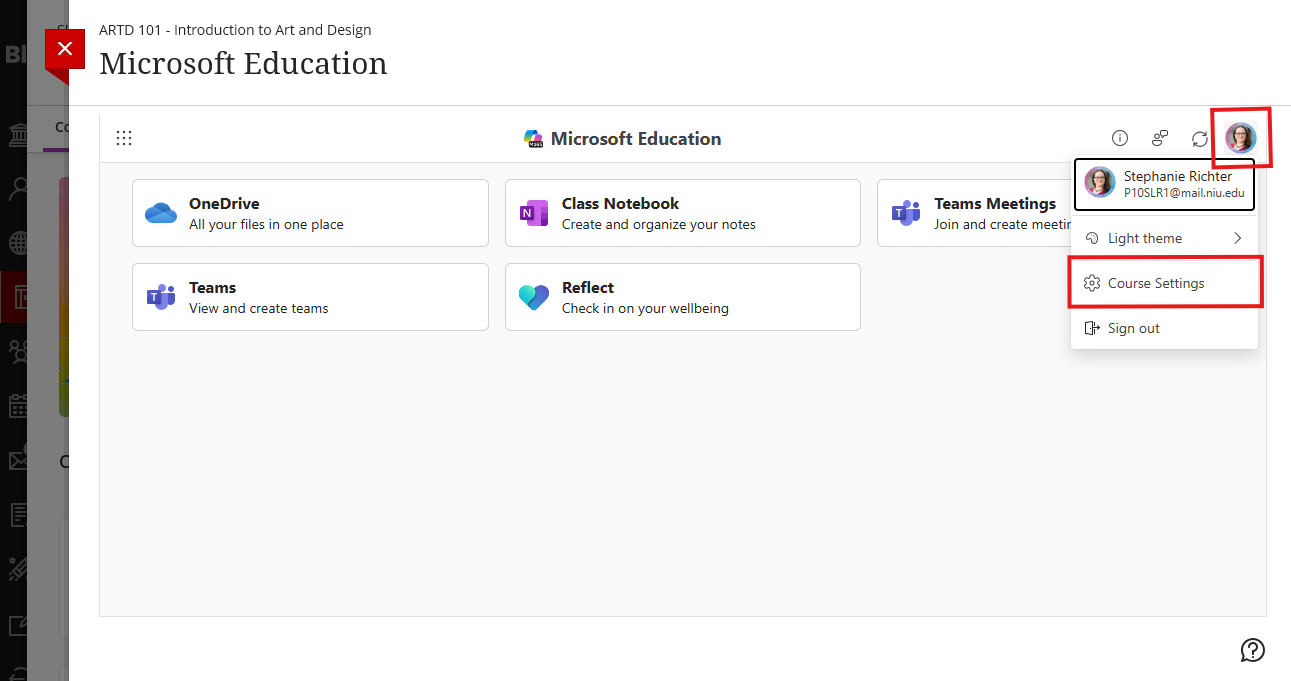Open the app launcher grid icon
The width and height of the screenshot is (1291, 681).
click(x=124, y=139)
